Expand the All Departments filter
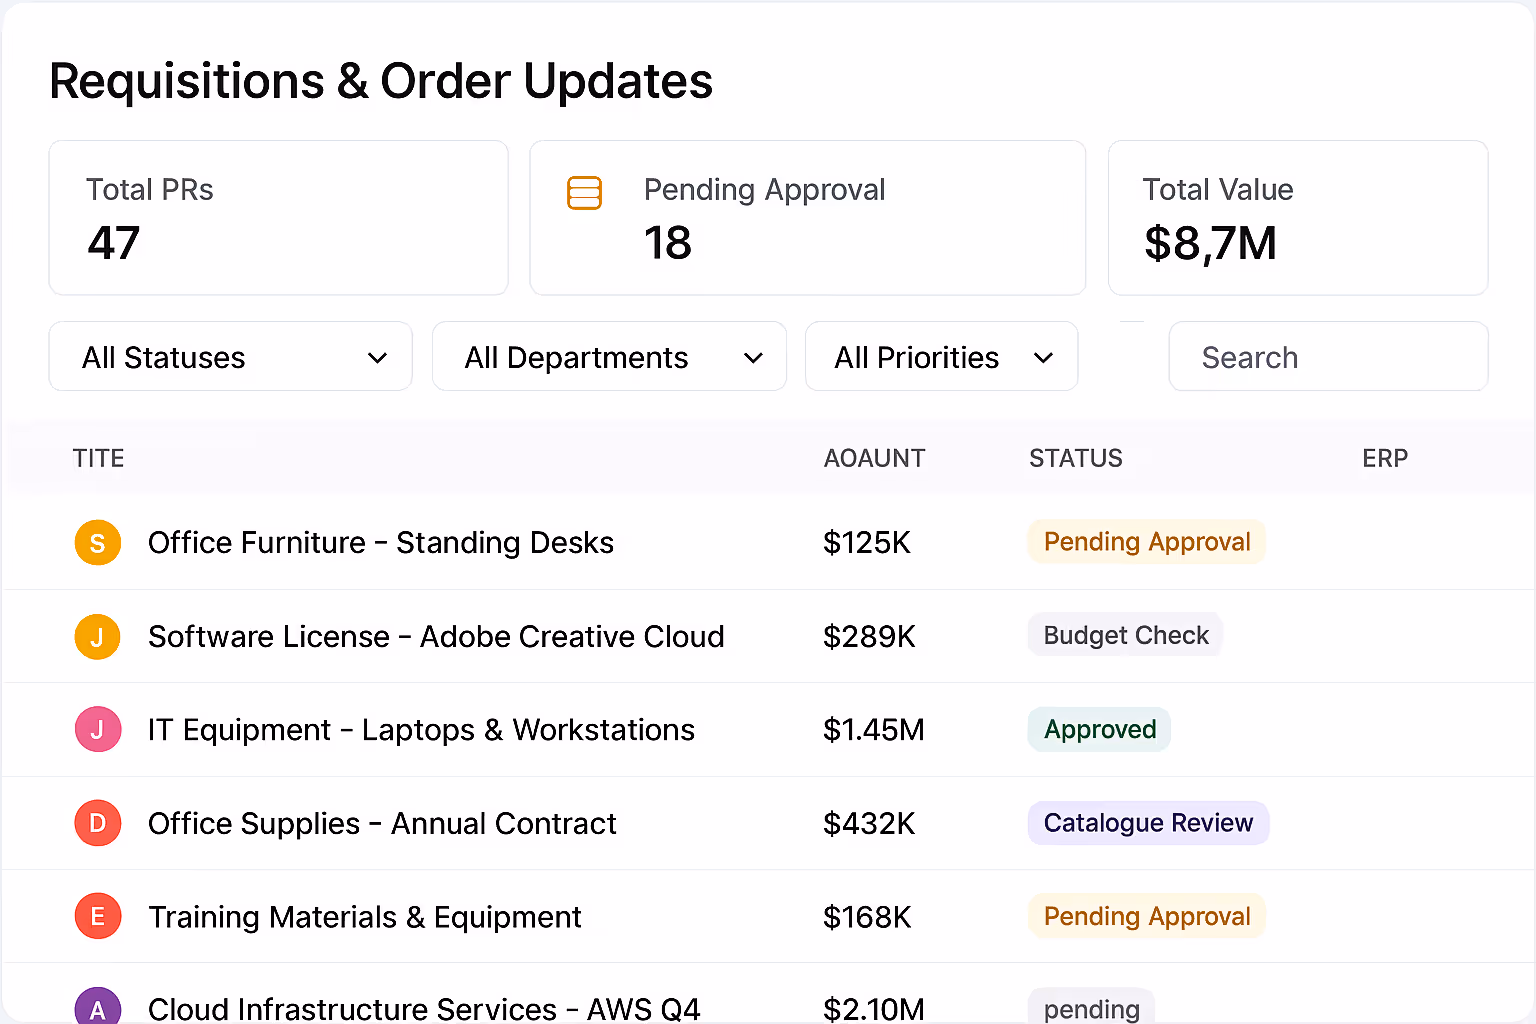The width and height of the screenshot is (1536, 1024). coord(609,356)
